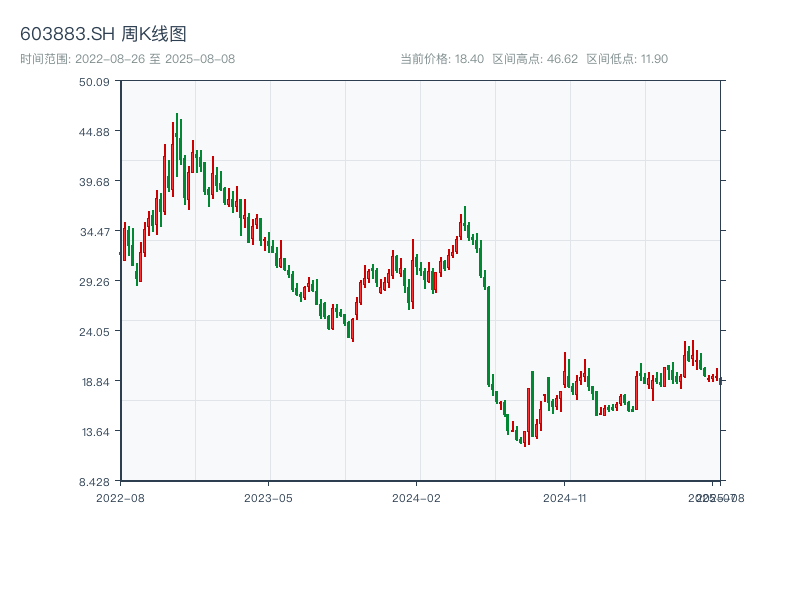Click the 603883.SH 周K线图 chart title
Viewport: 800px width, 600px height.
(x=103, y=34)
